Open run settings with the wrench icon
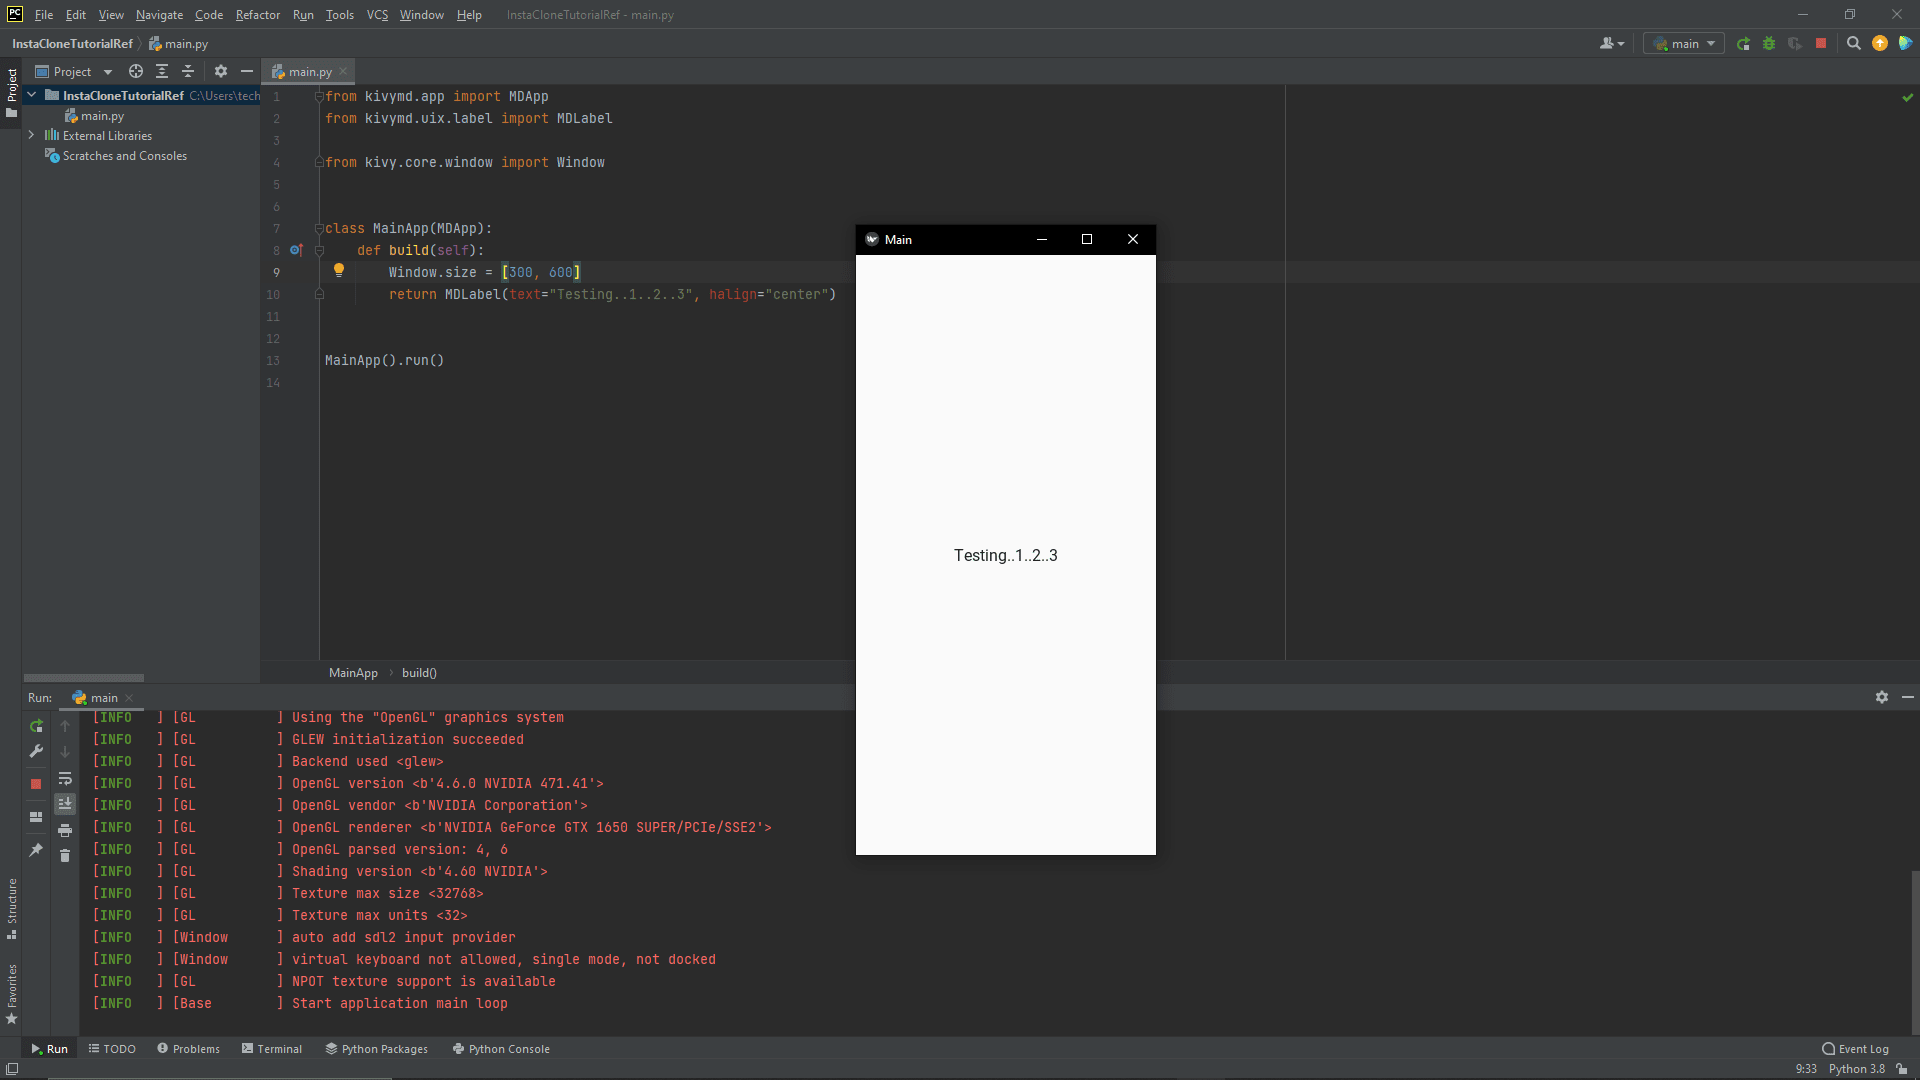This screenshot has width=1920, height=1080. pyautogui.click(x=36, y=751)
